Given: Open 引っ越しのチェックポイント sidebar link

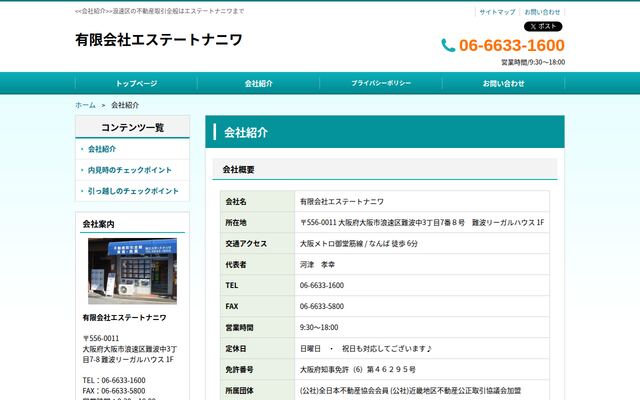Looking at the screenshot, I should click(x=133, y=191).
